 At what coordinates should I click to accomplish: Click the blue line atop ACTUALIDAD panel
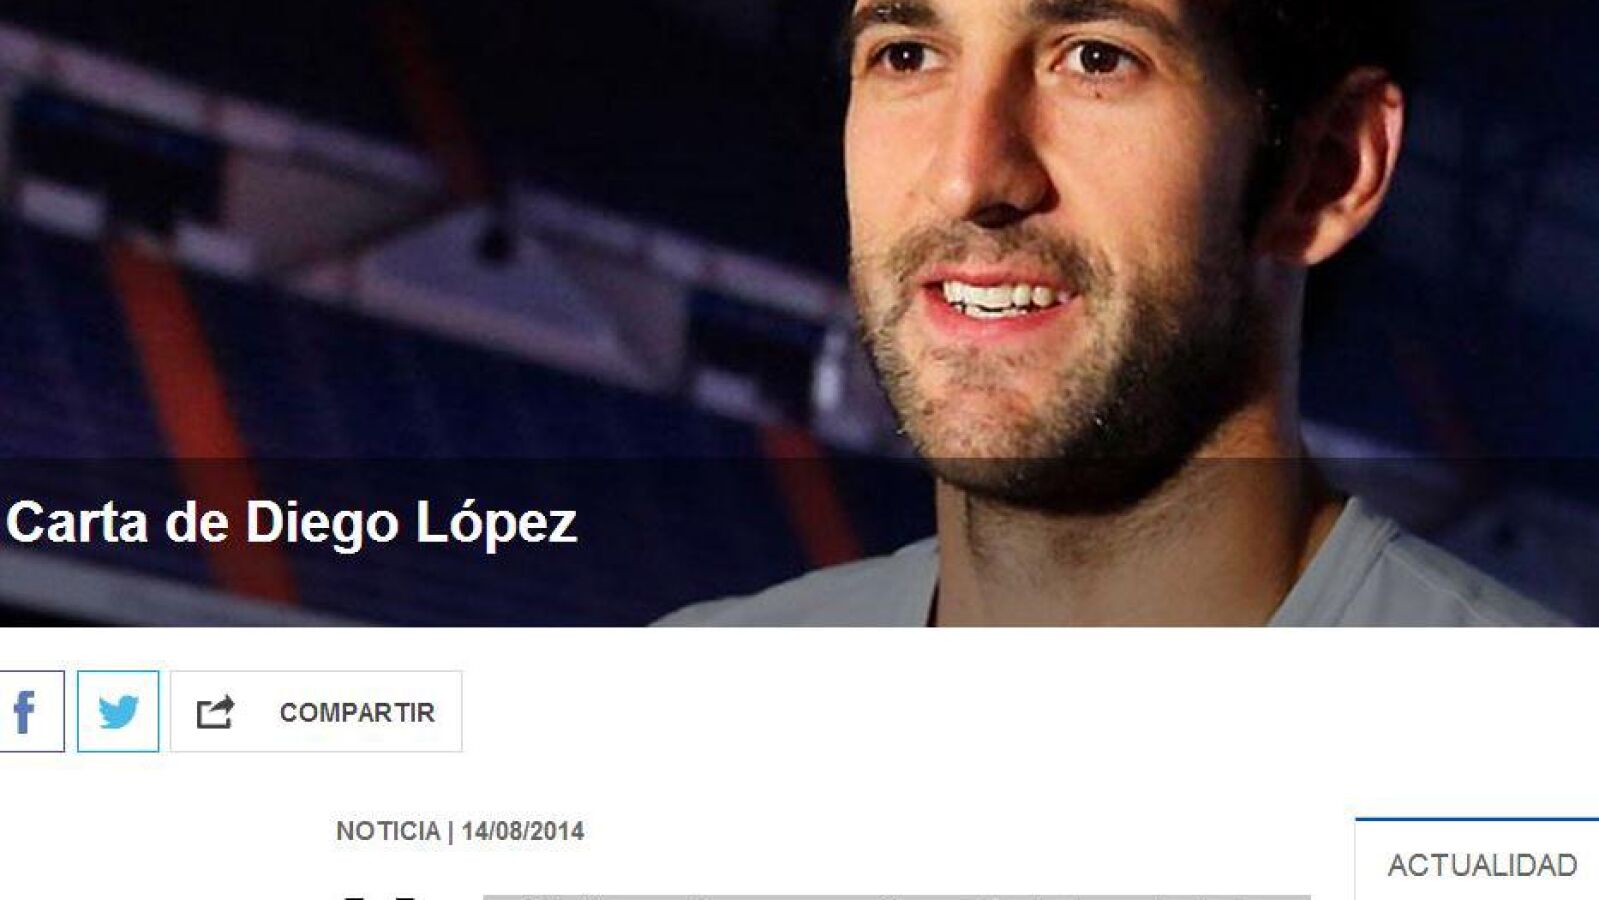coord(1477,819)
